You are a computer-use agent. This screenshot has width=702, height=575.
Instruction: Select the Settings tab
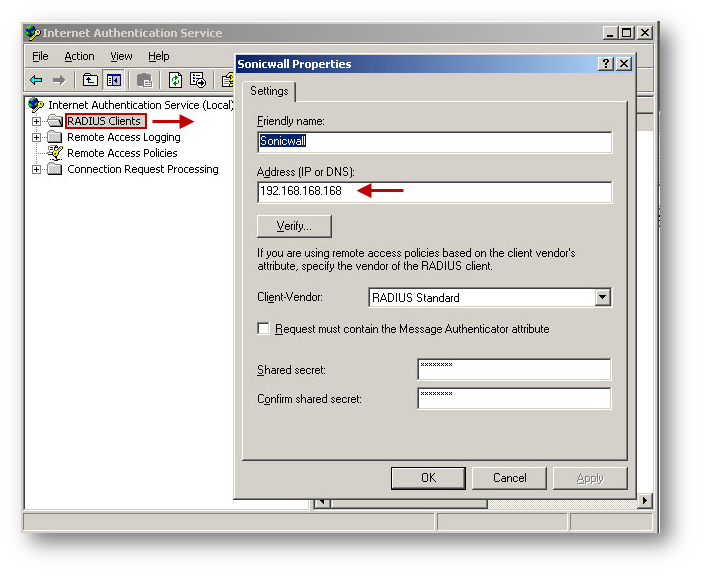pos(268,91)
